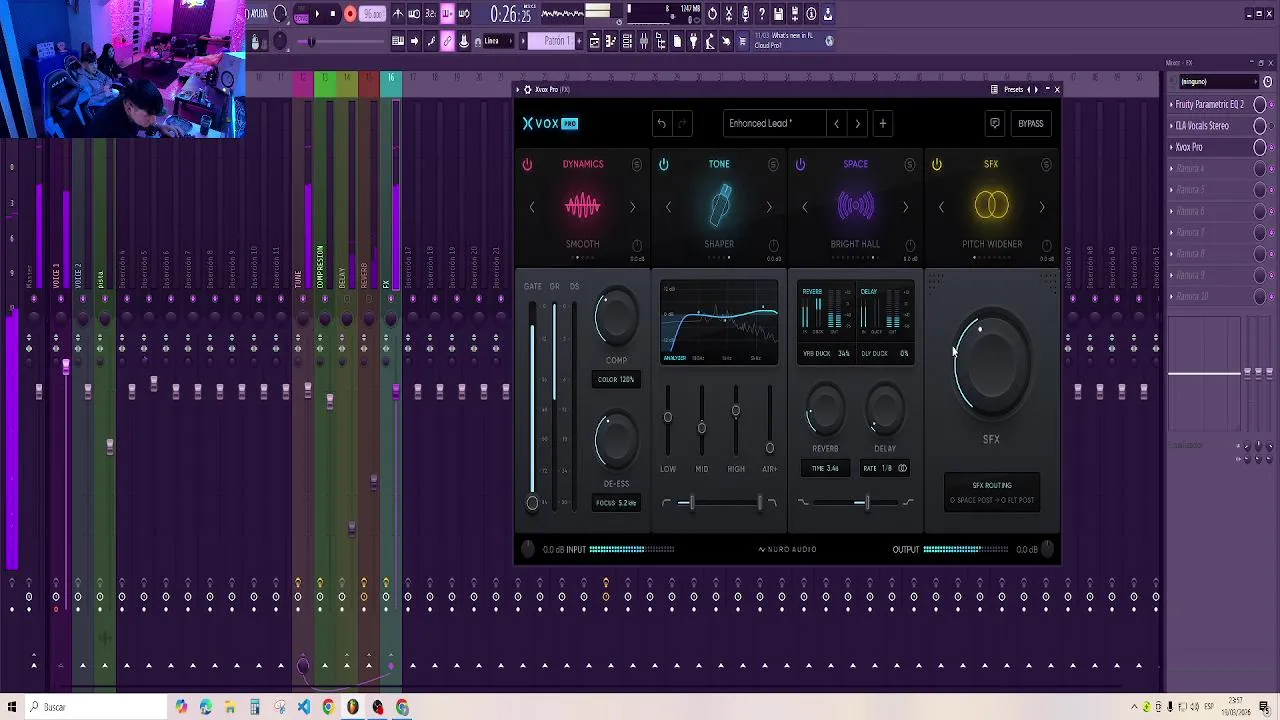This screenshot has height=720, width=1280.
Task: Click the FL Studio save disk icon
Action: 778,14
